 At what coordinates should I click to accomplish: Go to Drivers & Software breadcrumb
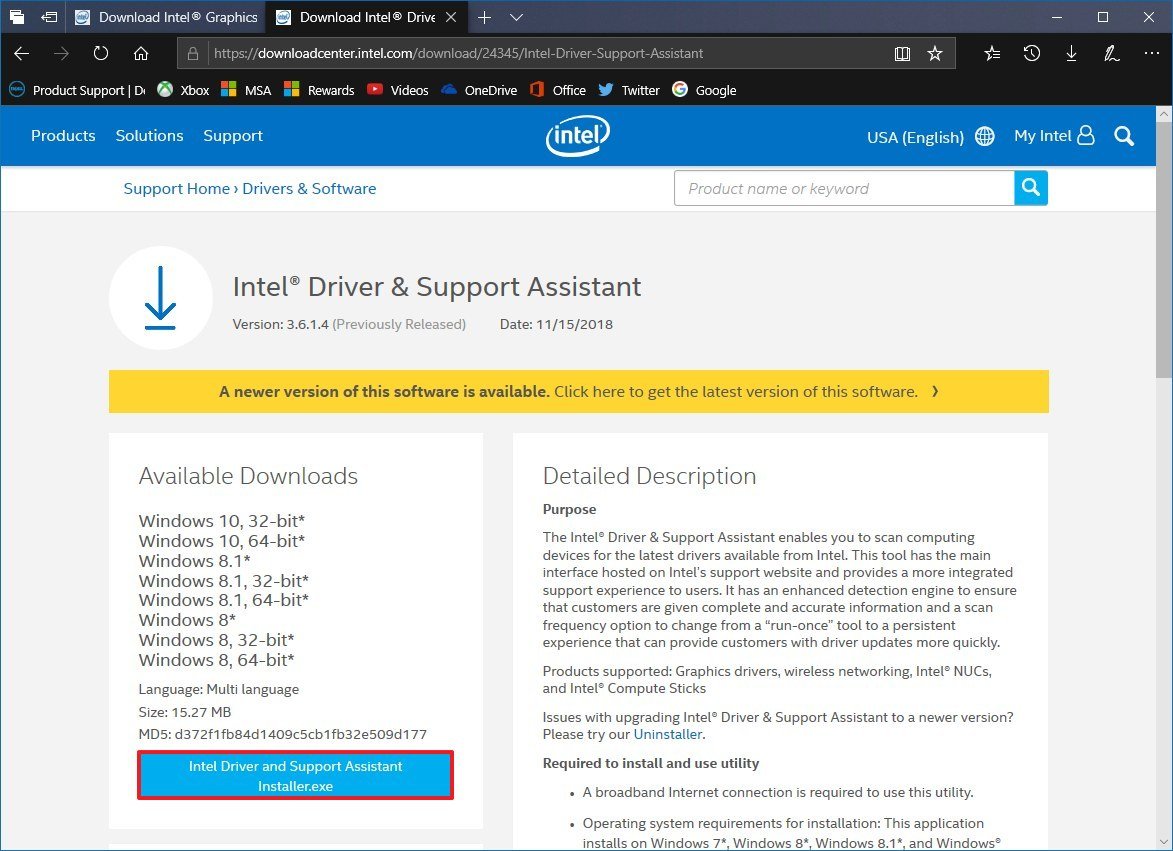coord(309,188)
